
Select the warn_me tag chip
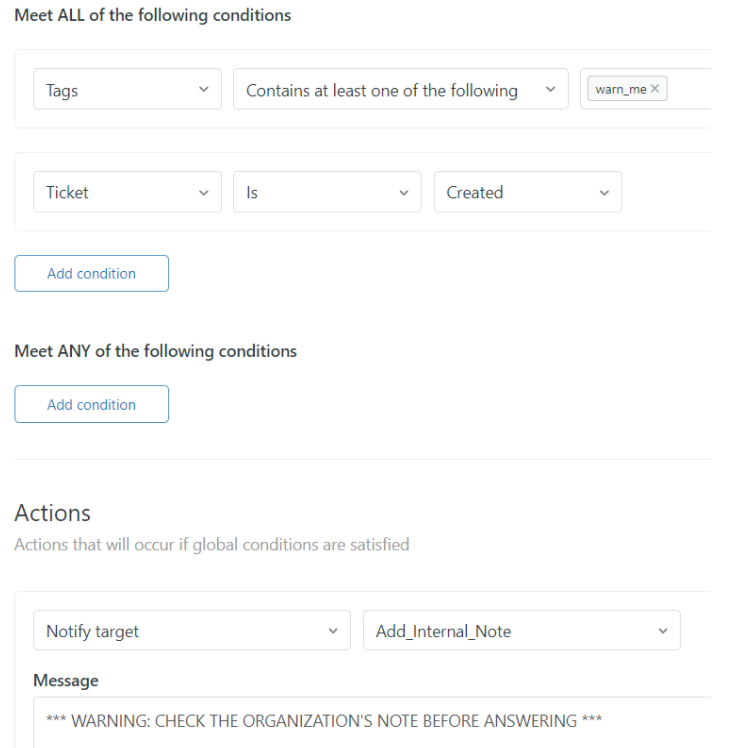click(620, 90)
